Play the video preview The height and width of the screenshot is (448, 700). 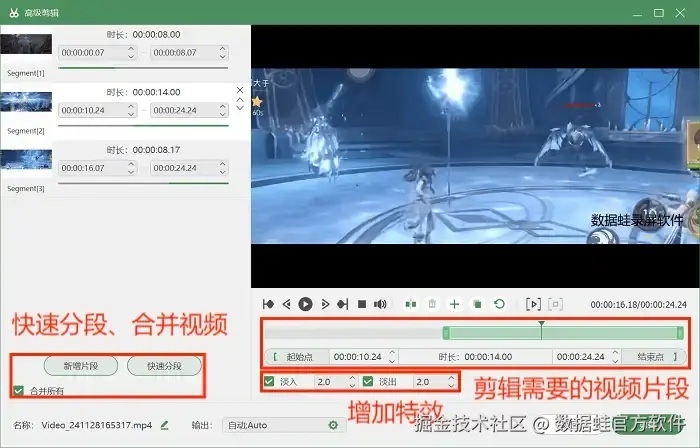click(305, 304)
